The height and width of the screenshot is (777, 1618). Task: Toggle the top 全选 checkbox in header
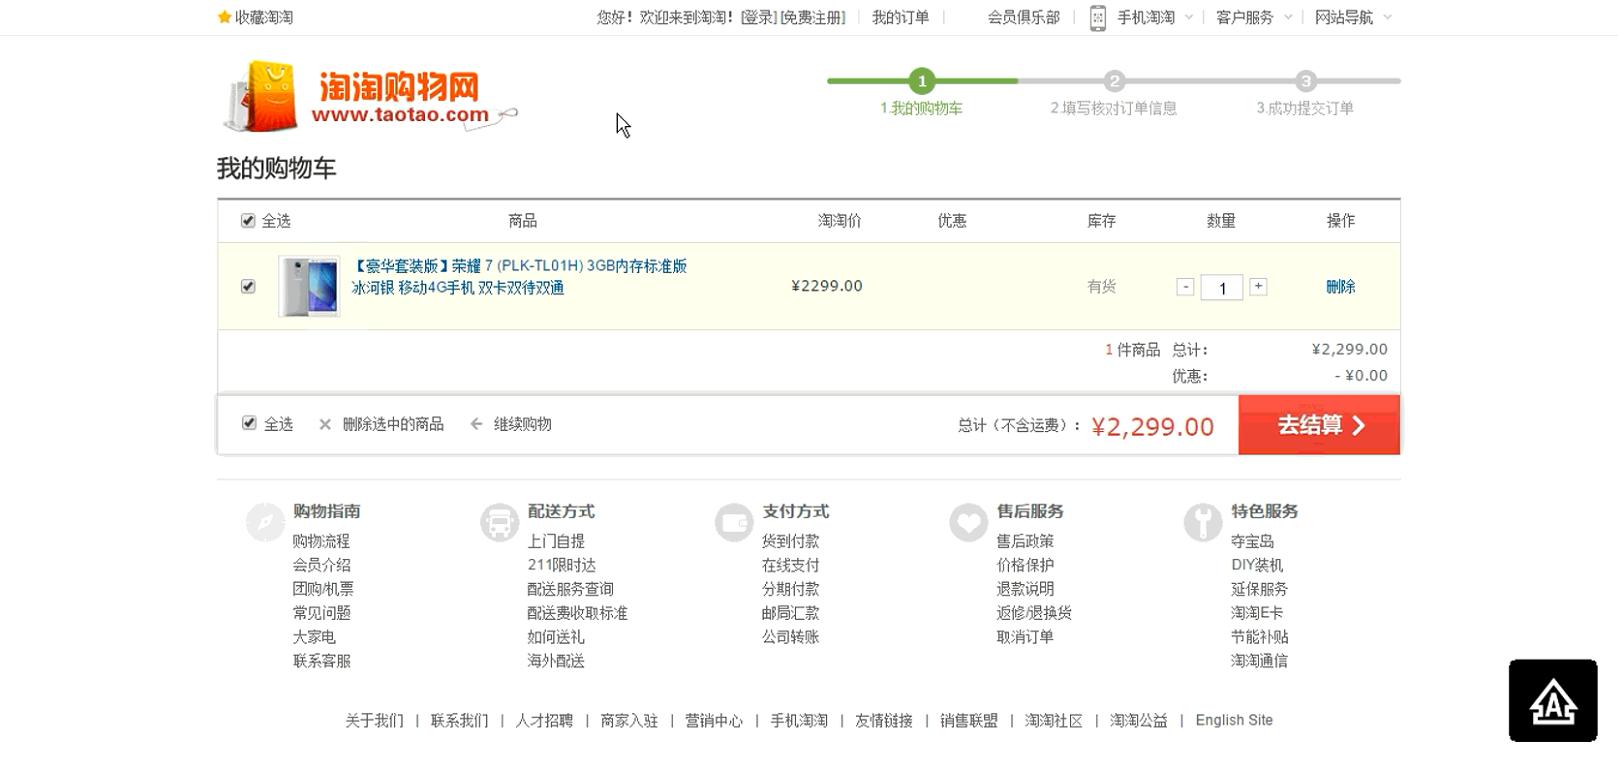tap(248, 221)
